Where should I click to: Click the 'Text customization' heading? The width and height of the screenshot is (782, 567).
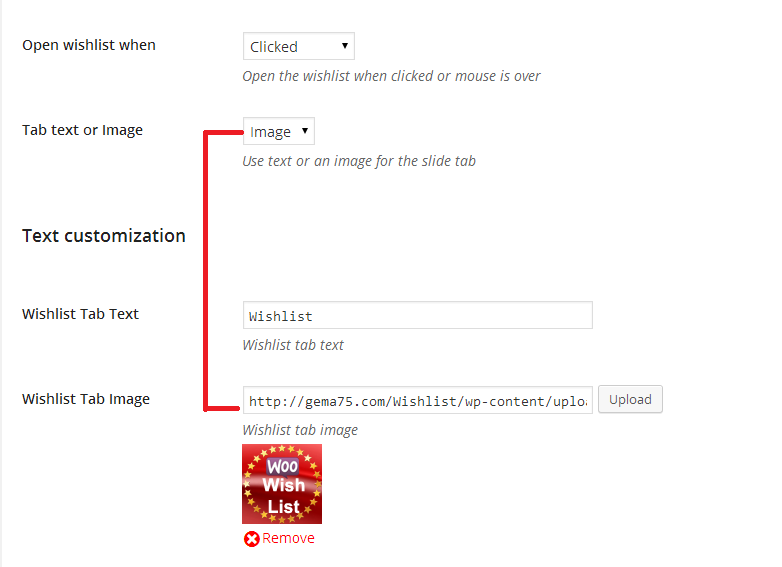pyautogui.click(x=104, y=236)
